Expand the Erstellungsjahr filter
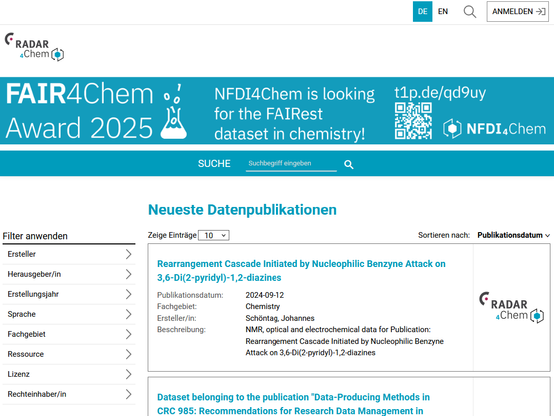This screenshot has height=416, width=554. (69, 294)
